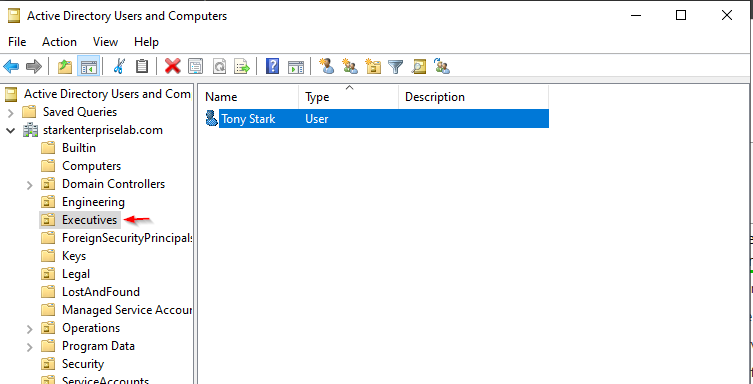Expand the Domain Controllers OU

click(x=30, y=185)
